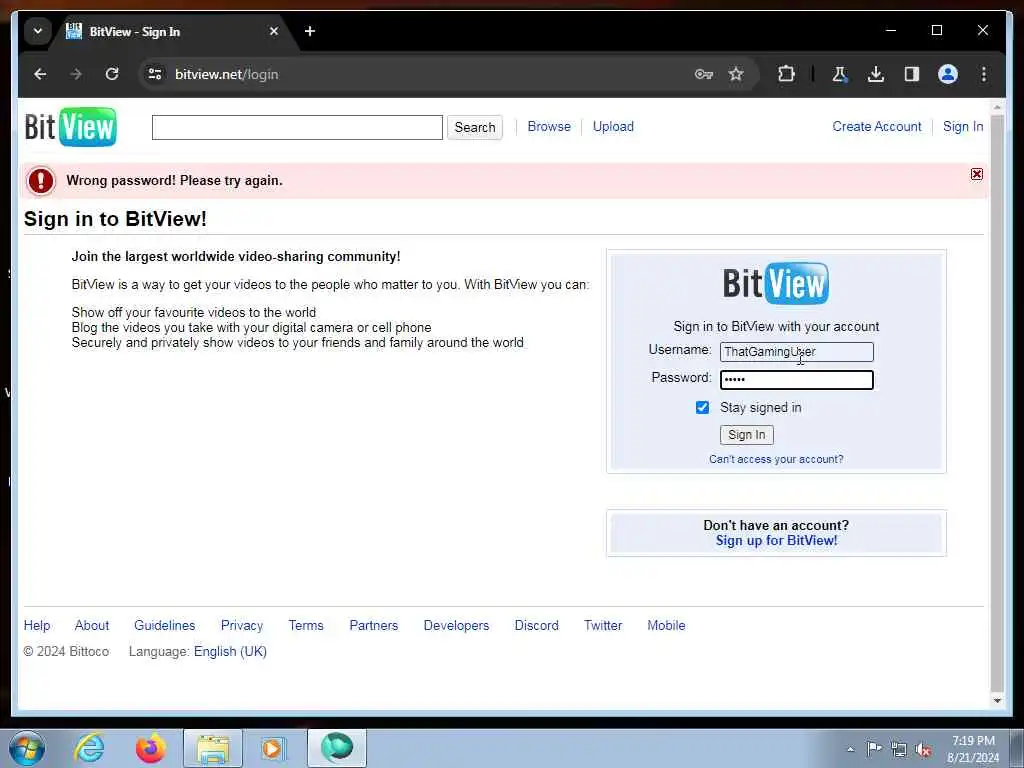1024x768 pixels.
Task: Submit the form with Sign In button
Action: click(746, 435)
